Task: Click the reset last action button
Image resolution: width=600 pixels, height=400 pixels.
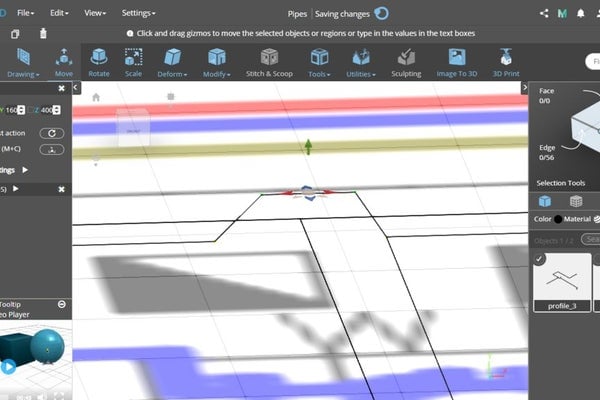Action: (x=52, y=133)
